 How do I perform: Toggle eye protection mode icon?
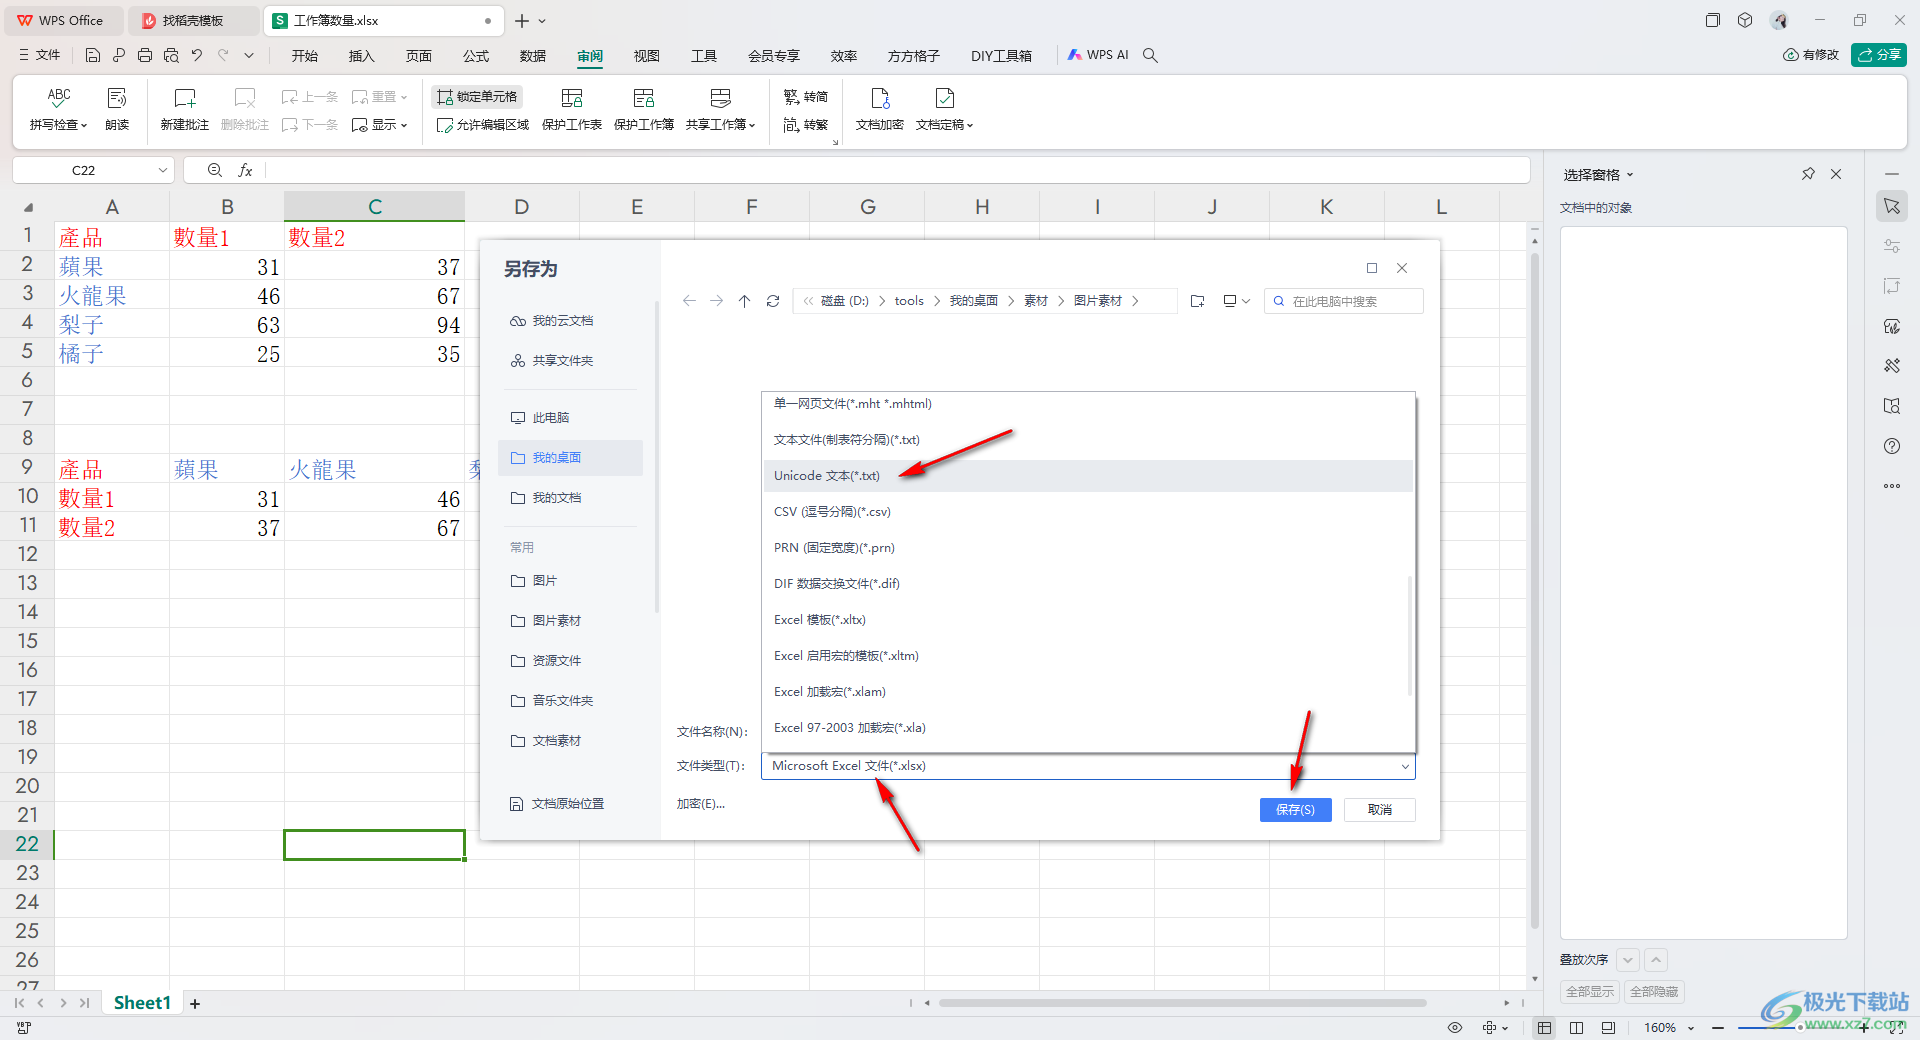pyautogui.click(x=1455, y=1028)
